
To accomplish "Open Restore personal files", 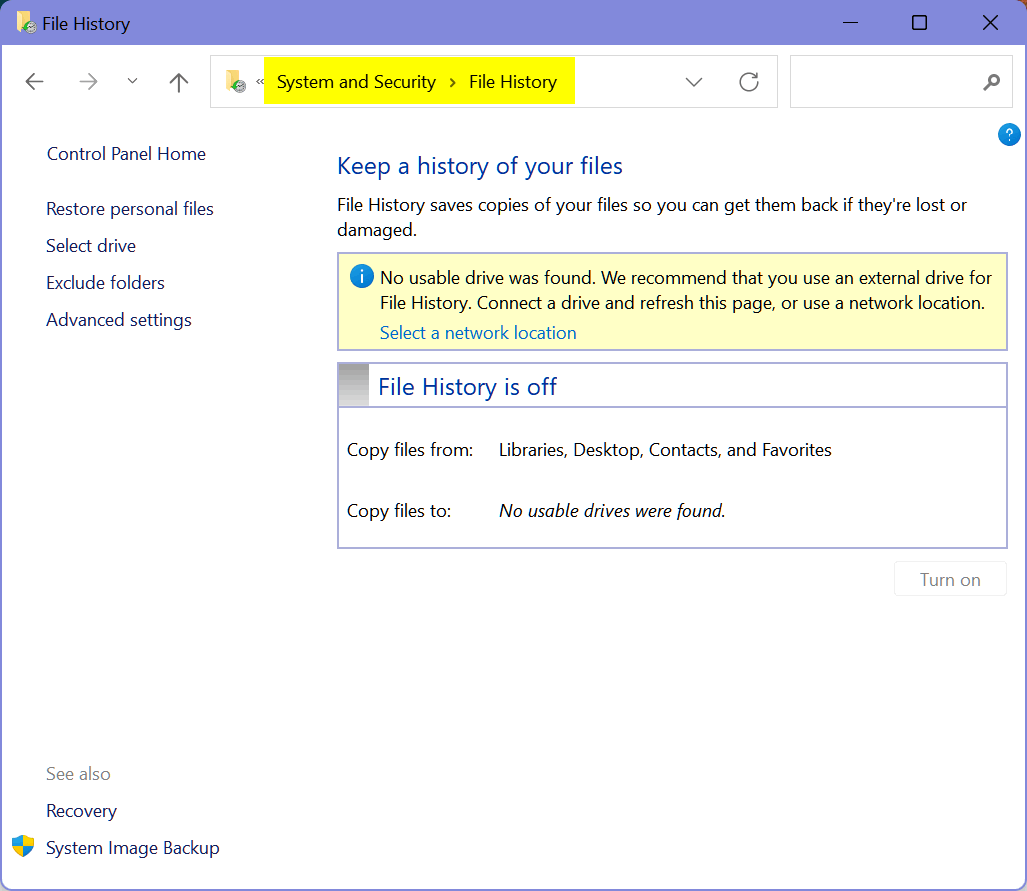I will 130,209.
